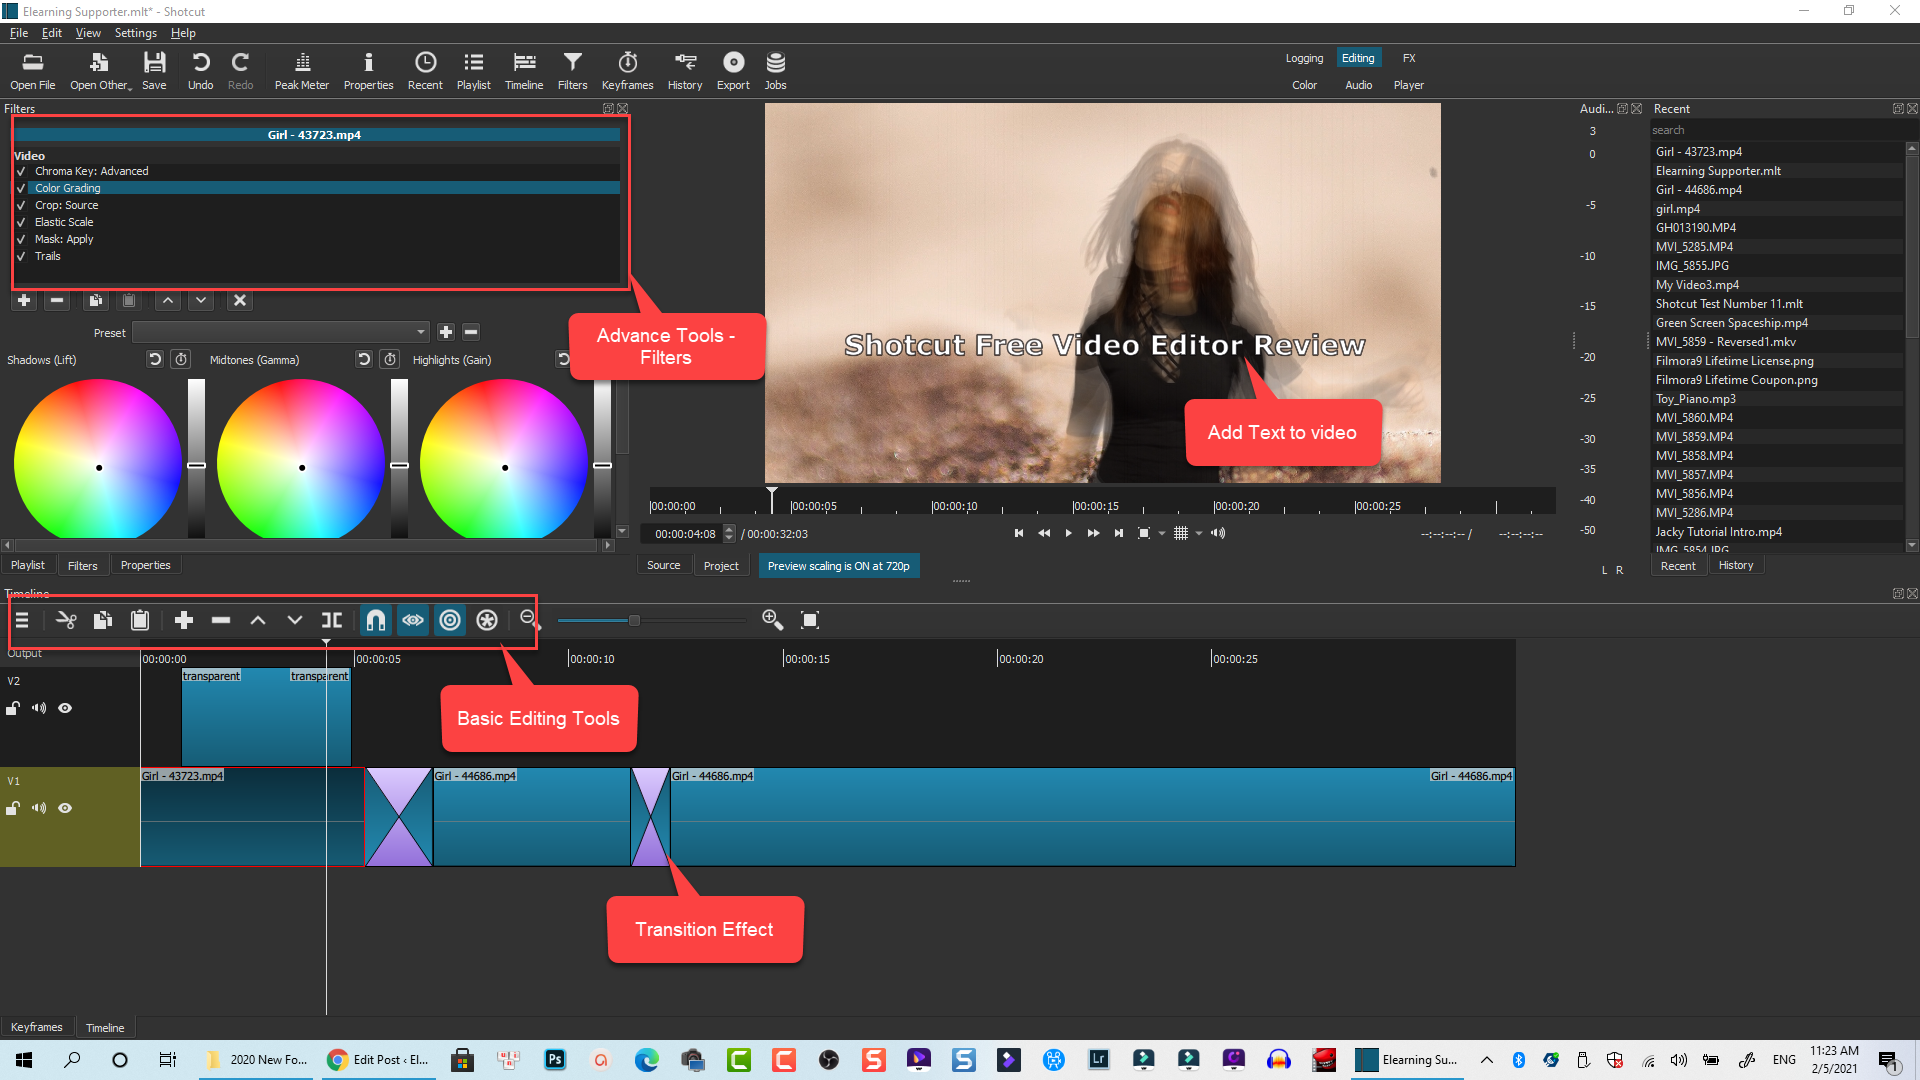Screen dimensions: 1920x1080
Task: Open the Keyframes panel from toolbar
Action: (627, 70)
